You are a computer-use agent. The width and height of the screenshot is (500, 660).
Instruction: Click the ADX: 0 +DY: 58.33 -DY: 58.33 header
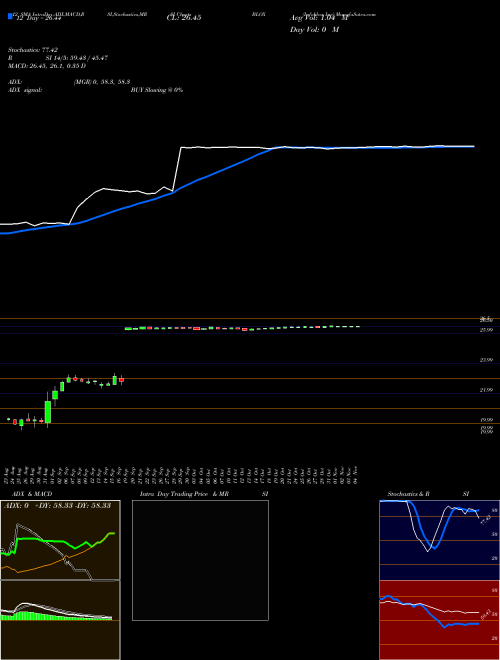57,505
